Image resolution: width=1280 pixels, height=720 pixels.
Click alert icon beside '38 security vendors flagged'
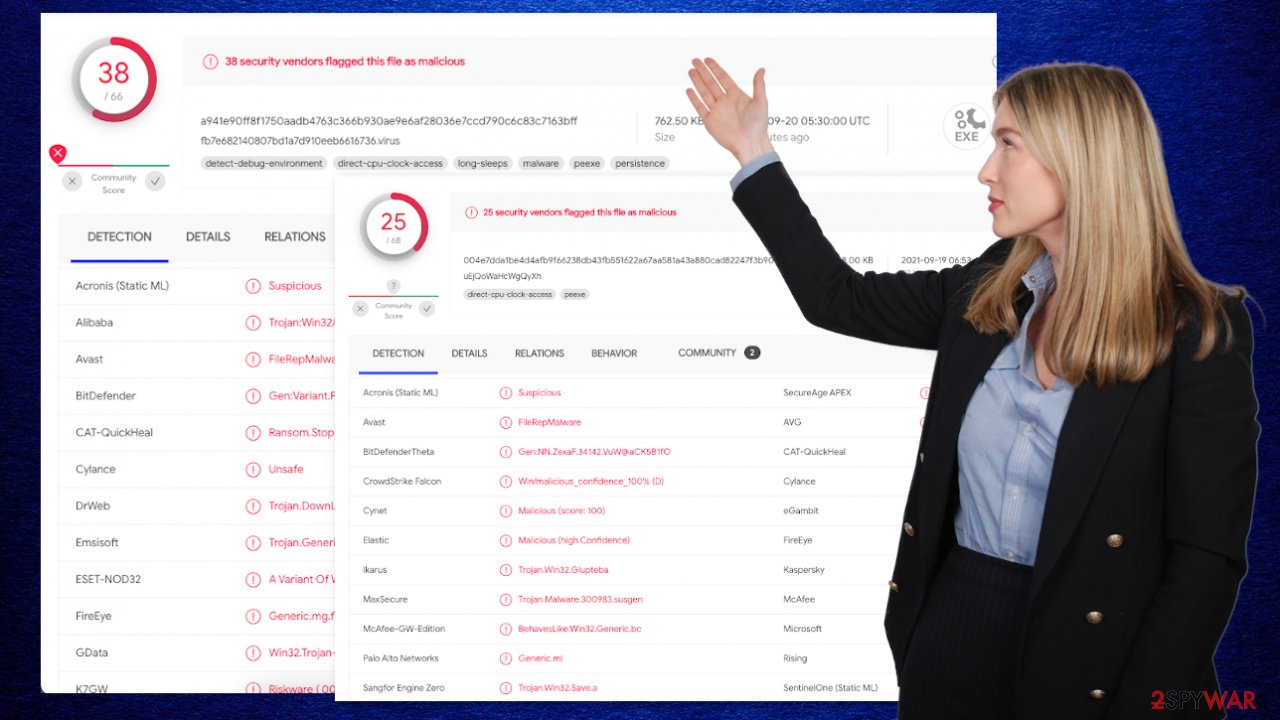(210, 61)
